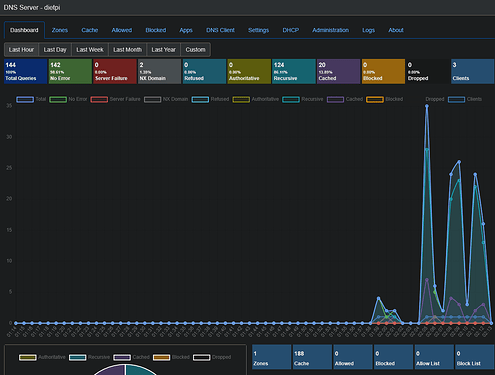Screen dimensions: 495x375
Task: Open the Administration tab
Action: pyautogui.click(x=331, y=30)
